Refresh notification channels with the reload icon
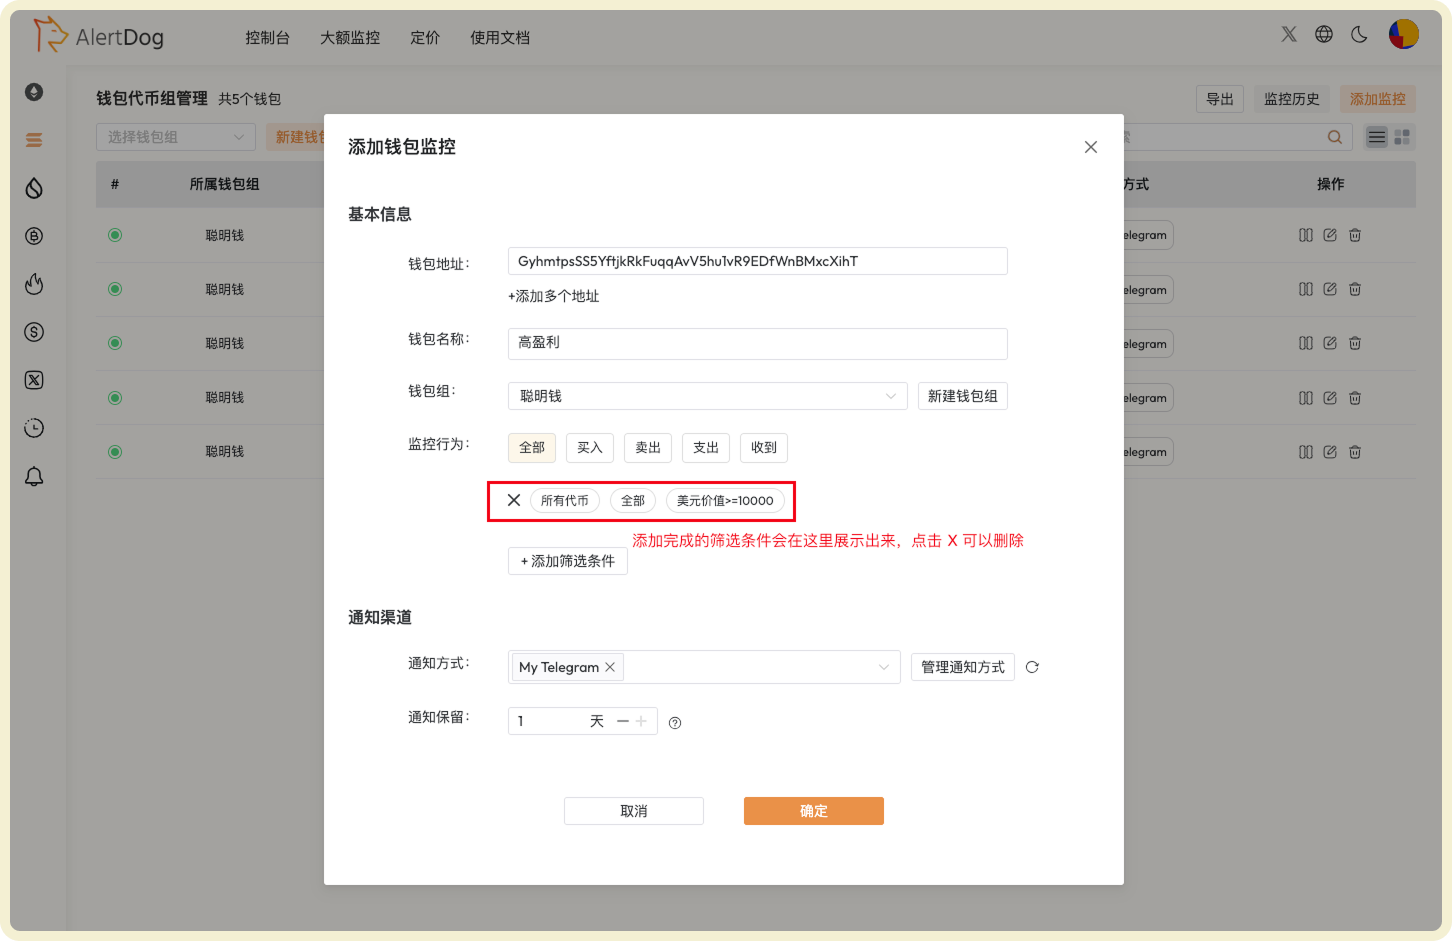Viewport: 1452px width, 941px height. point(1032,667)
